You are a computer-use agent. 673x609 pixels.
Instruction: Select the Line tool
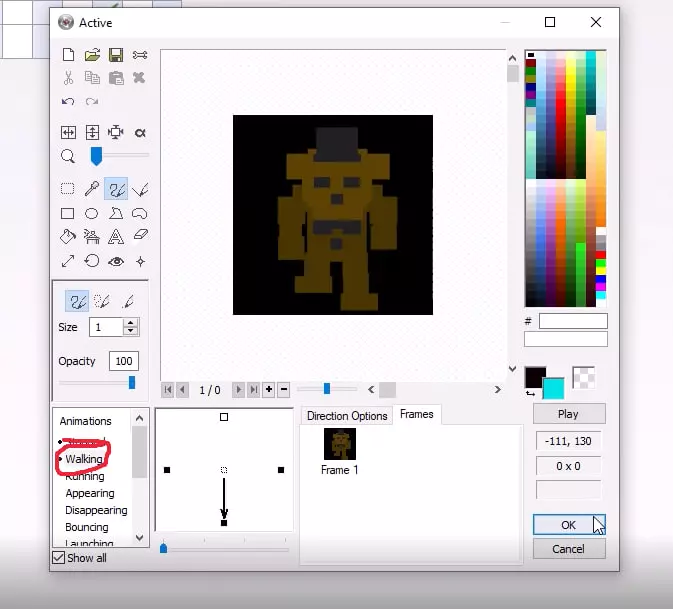point(140,189)
